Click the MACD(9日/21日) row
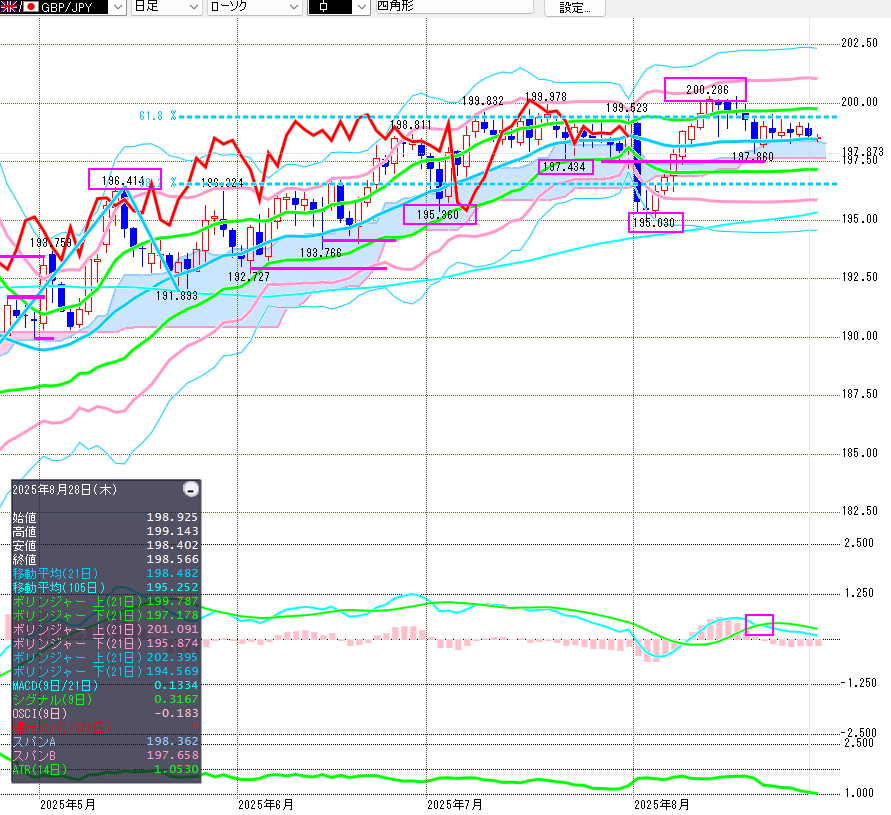Image resolution: width=891 pixels, height=815 pixels. pos(106,685)
